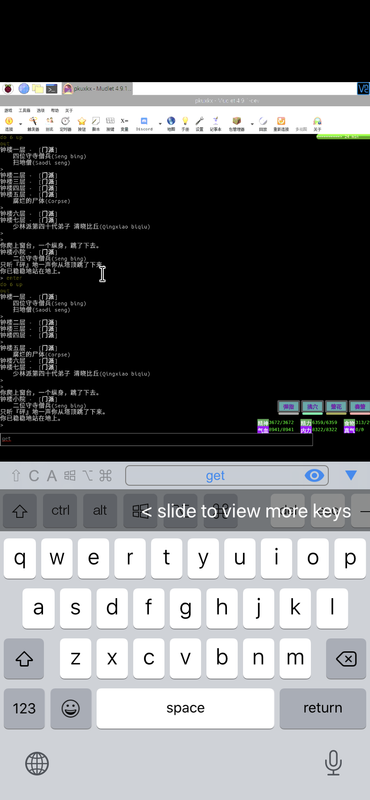
Task: Tap the letter q key
Action: point(20,558)
